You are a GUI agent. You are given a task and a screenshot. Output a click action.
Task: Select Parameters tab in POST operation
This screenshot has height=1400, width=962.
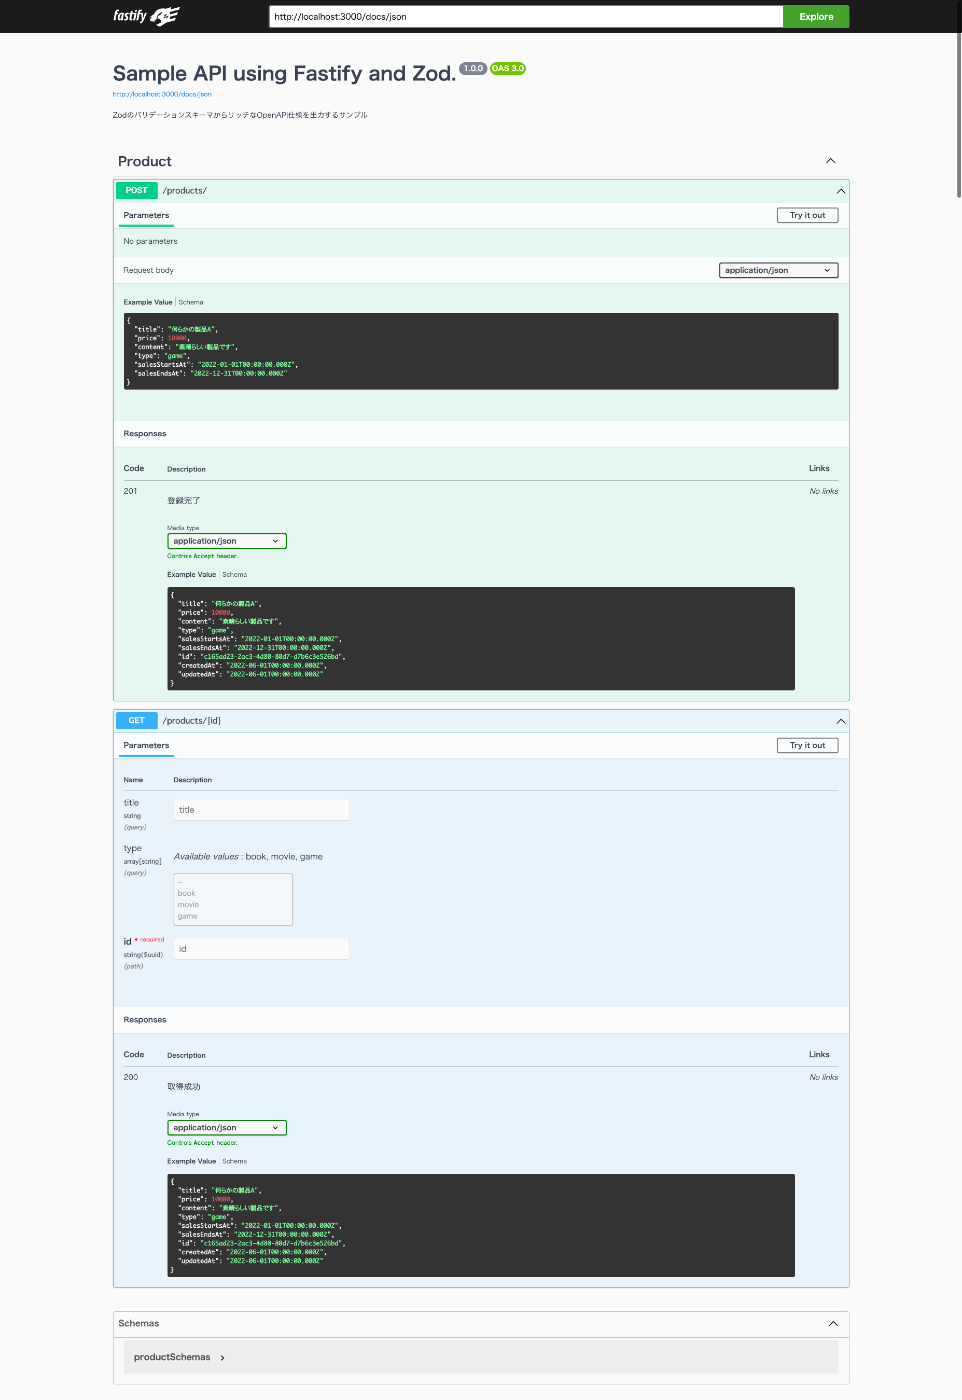pos(146,215)
